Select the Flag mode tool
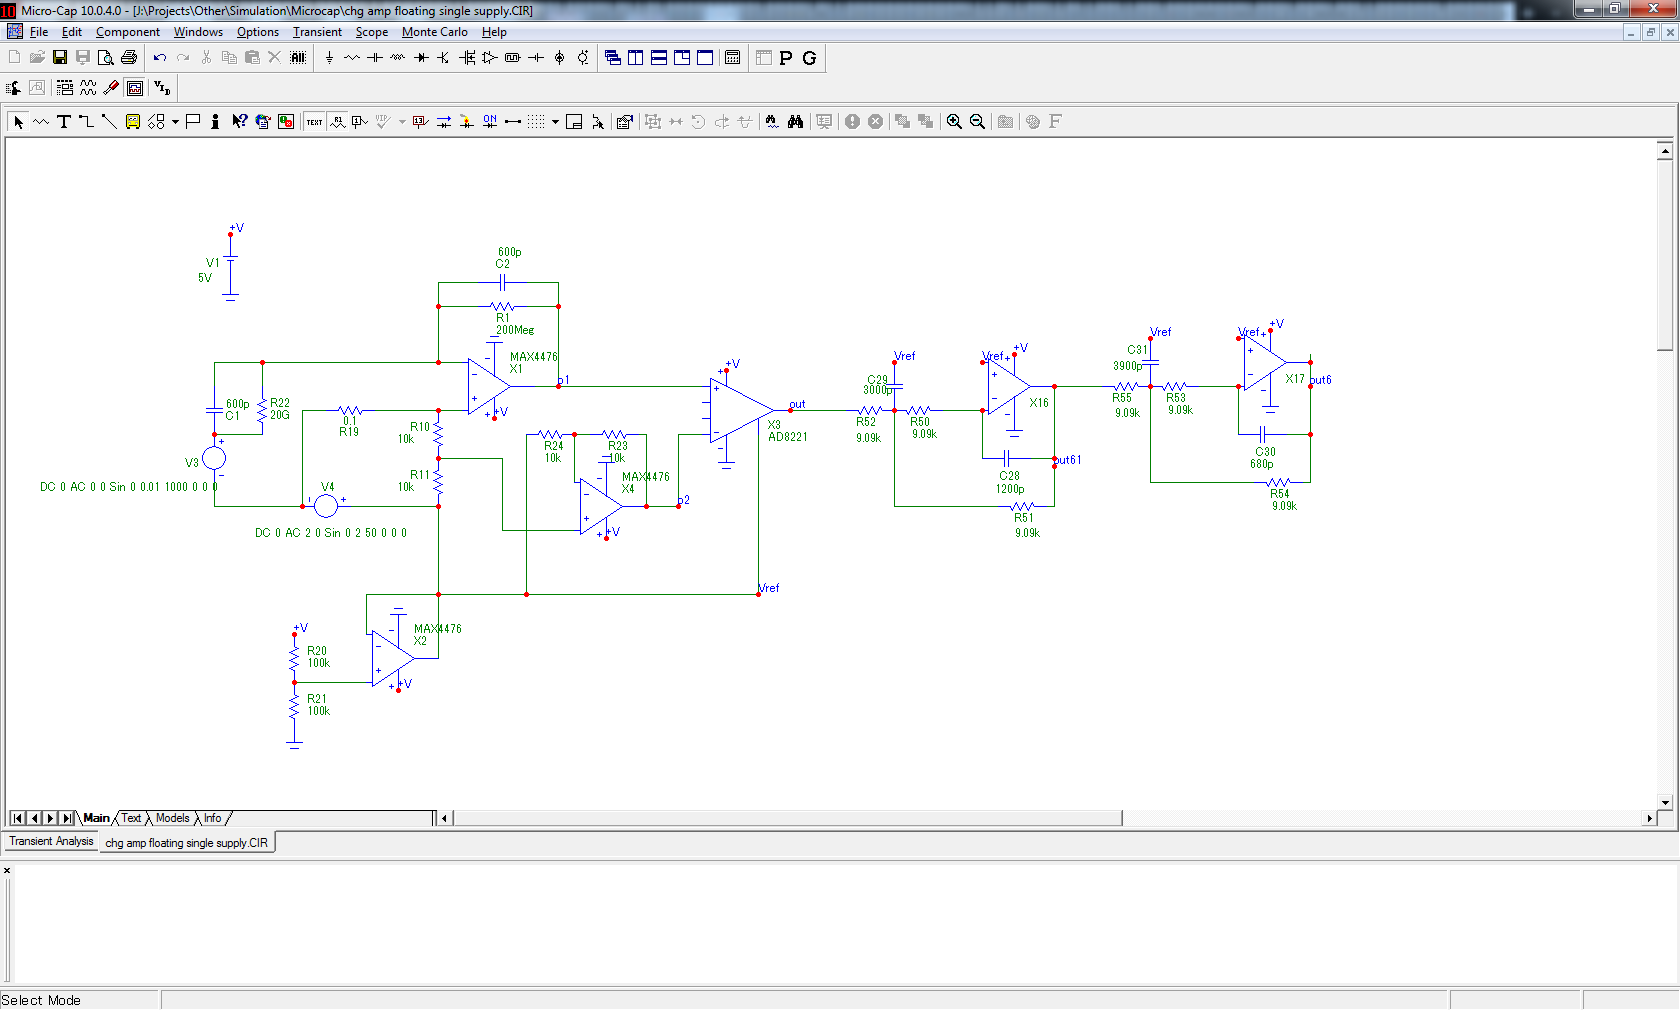This screenshot has width=1680, height=1010. pyautogui.click(x=193, y=122)
